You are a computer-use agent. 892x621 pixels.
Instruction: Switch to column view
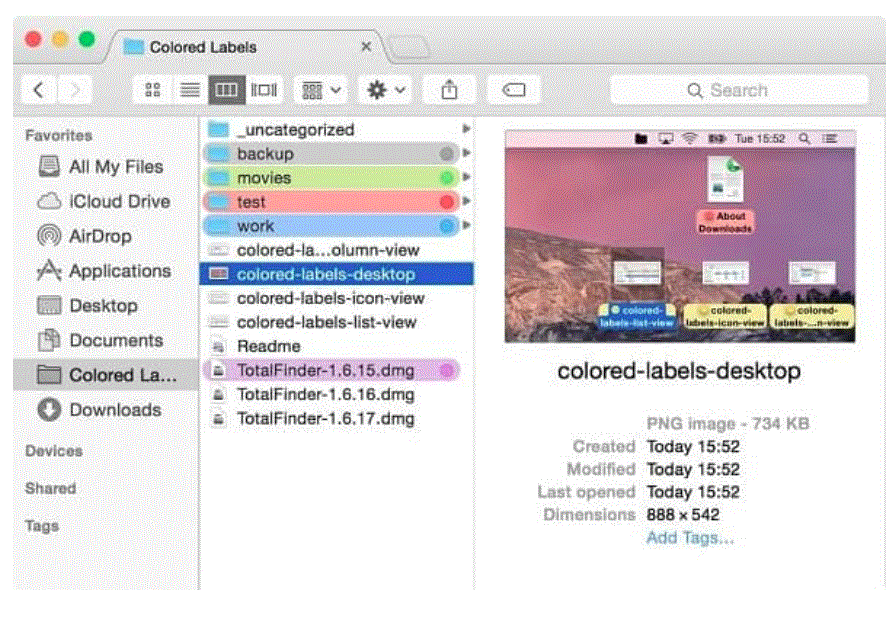[x=226, y=90]
